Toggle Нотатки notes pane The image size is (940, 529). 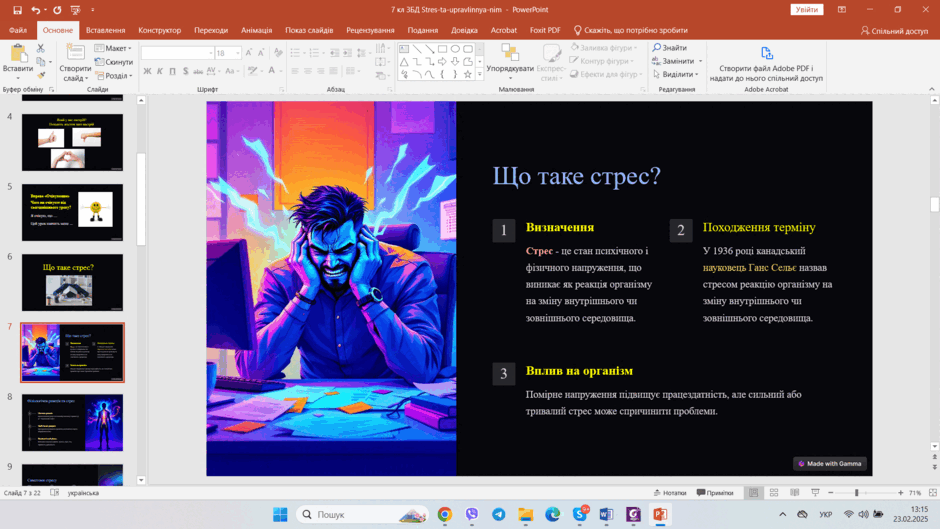pyautogui.click(x=670, y=492)
